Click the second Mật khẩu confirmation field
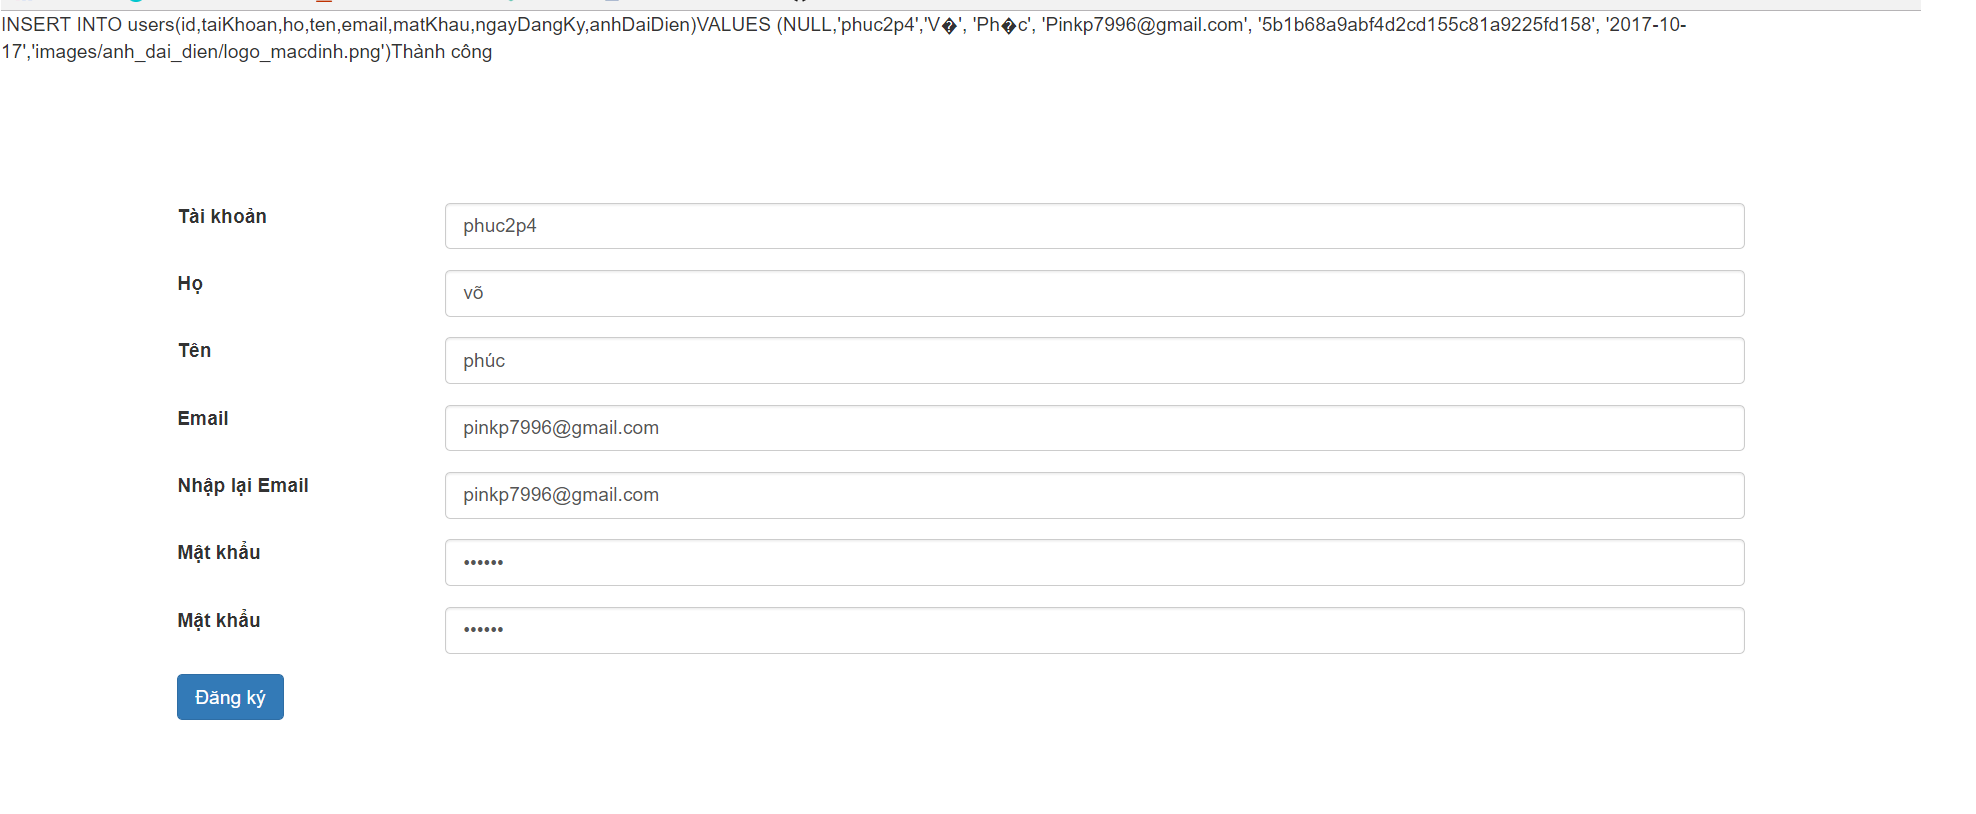This screenshot has height=814, width=1976. click(x=1094, y=630)
